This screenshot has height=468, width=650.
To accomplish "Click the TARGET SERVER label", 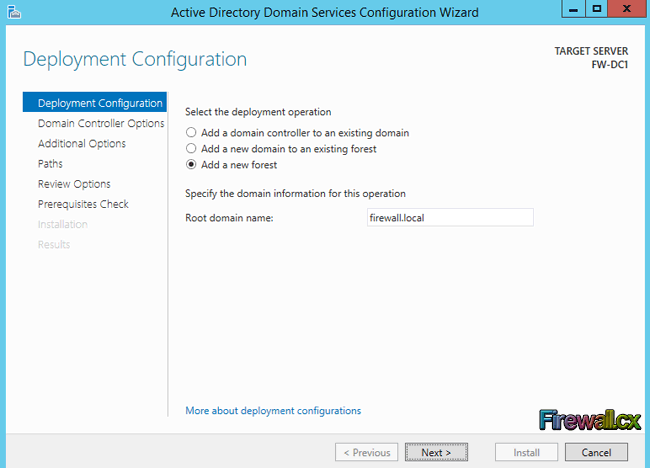I will tap(592, 51).
